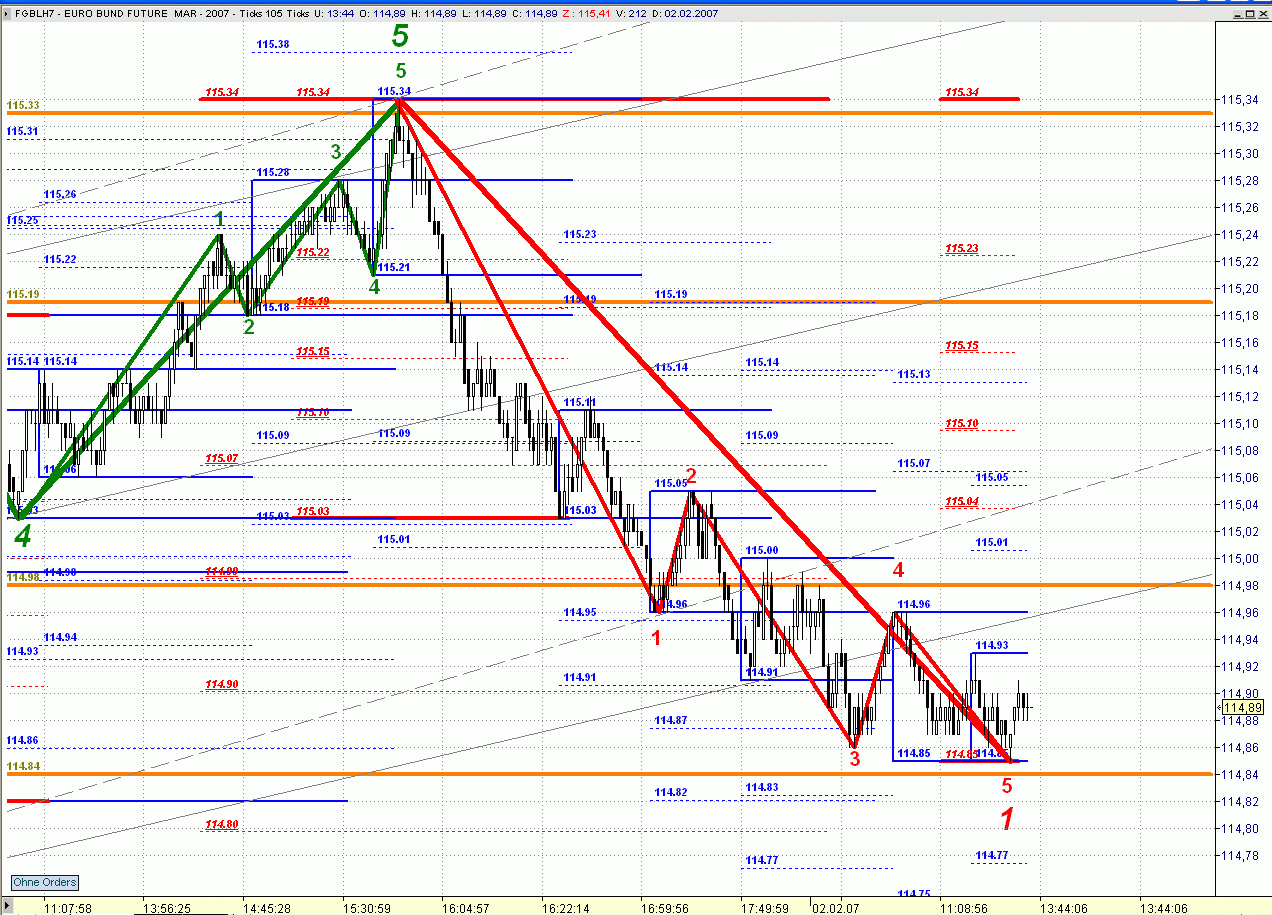The width and height of the screenshot is (1272, 915).
Task: Click the blue 115.31 level label
Action: [23, 131]
